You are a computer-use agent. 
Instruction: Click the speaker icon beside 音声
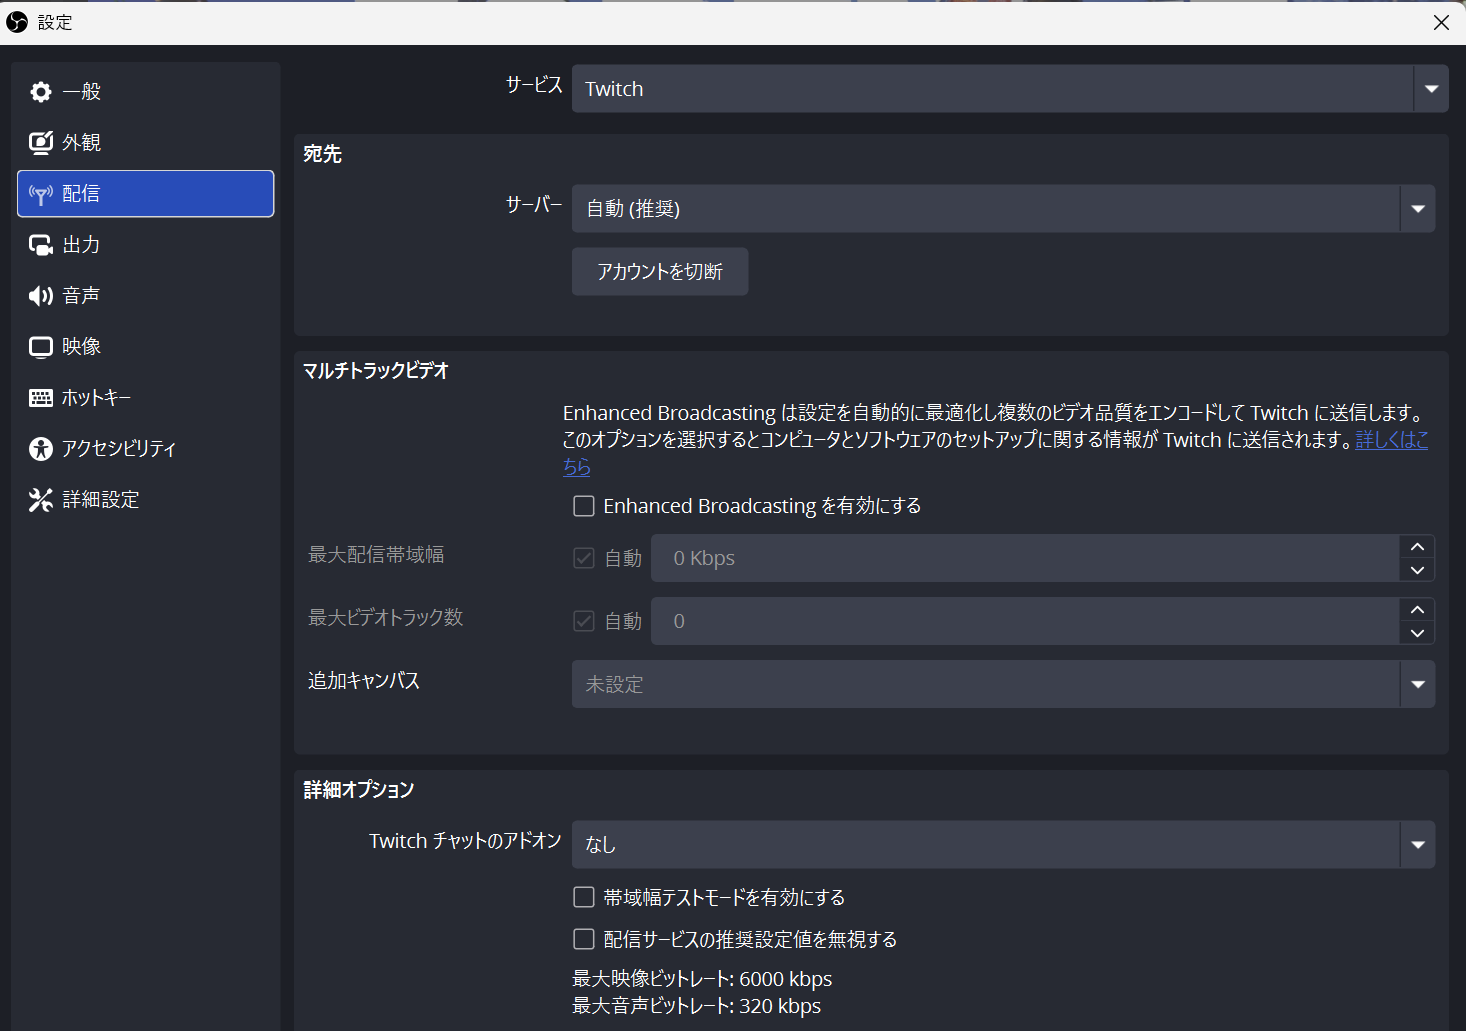tap(41, 296)
